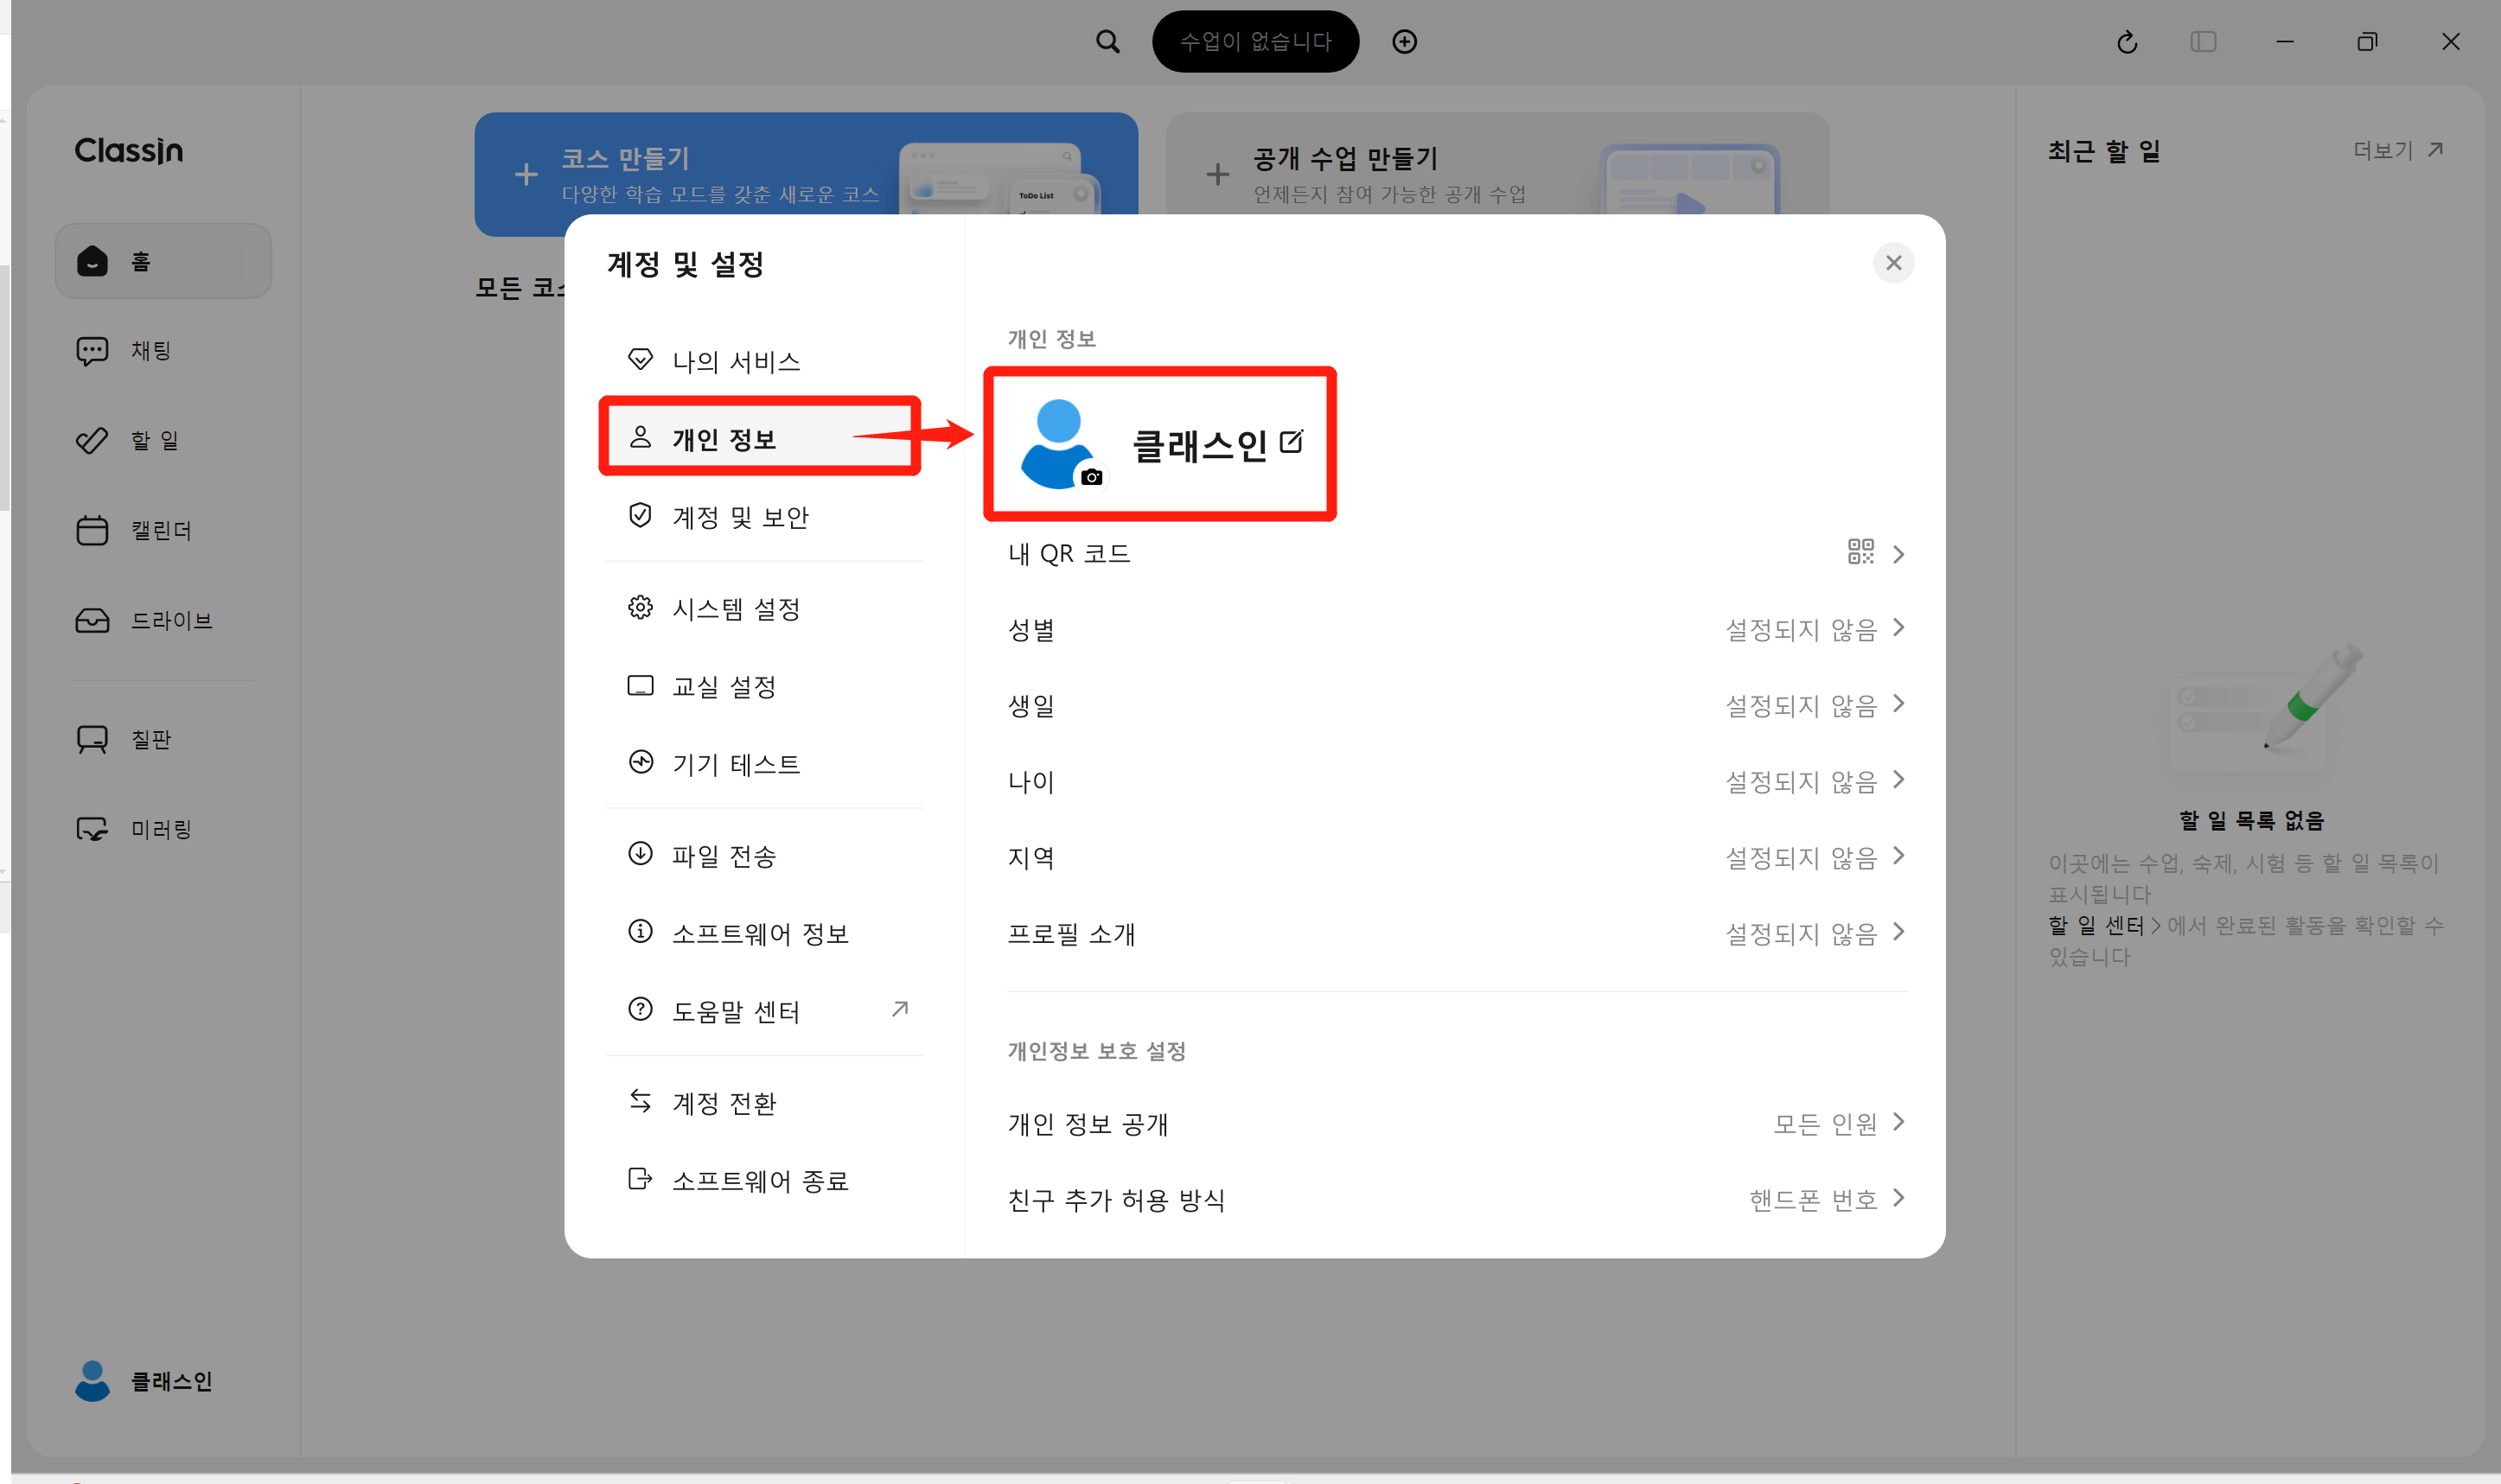This screenshot has height=1484, width=2501.
Task: Click 소프트웨어 종료 to exit the software
Action: (x=764, y=1181)
